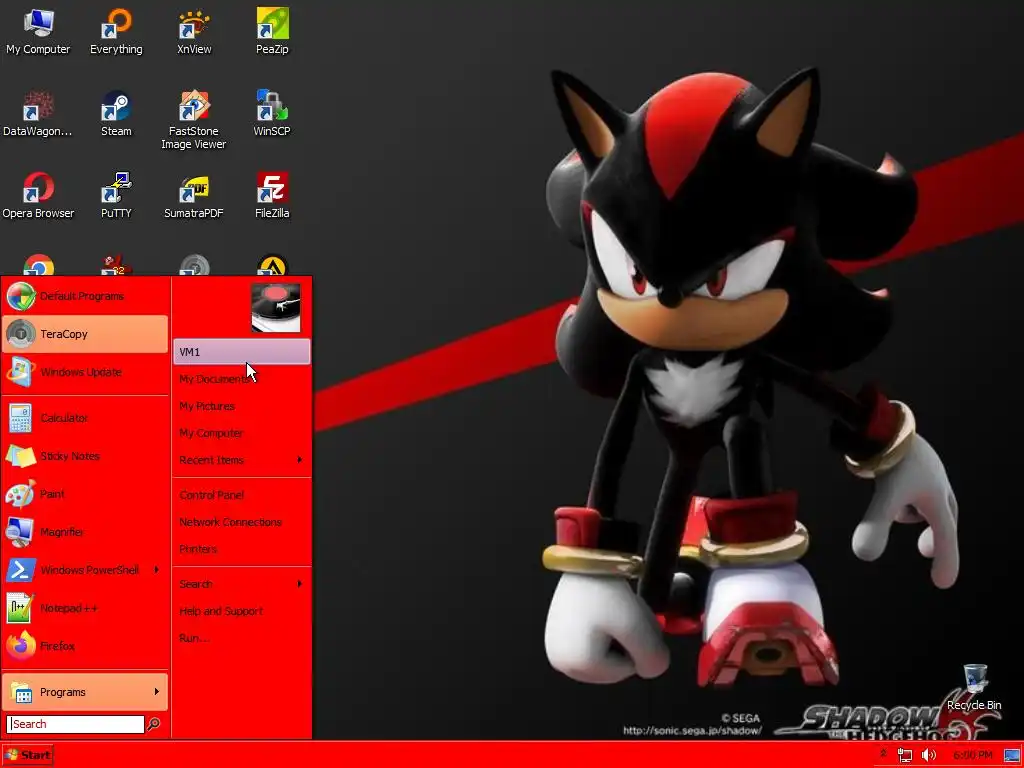Open Control Panel from Start menu
1024x768 pixels.
pyautogui.click(x=242, y=495)
